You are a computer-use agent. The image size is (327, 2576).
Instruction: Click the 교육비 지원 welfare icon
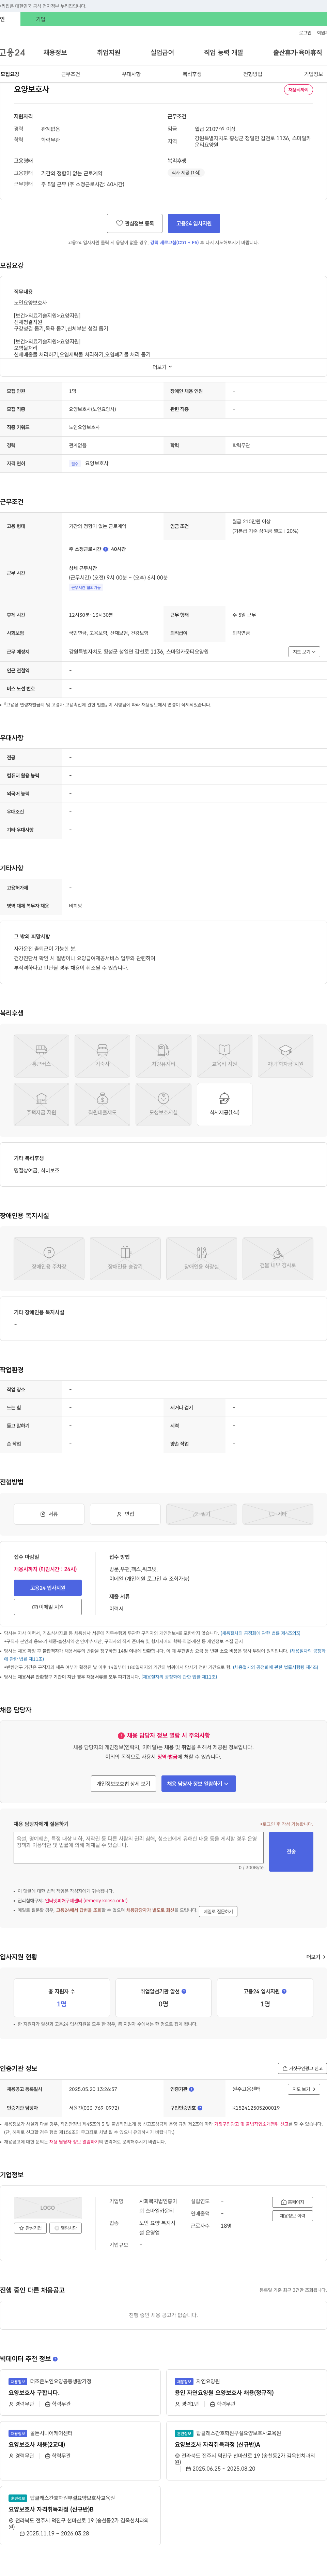224,1056
